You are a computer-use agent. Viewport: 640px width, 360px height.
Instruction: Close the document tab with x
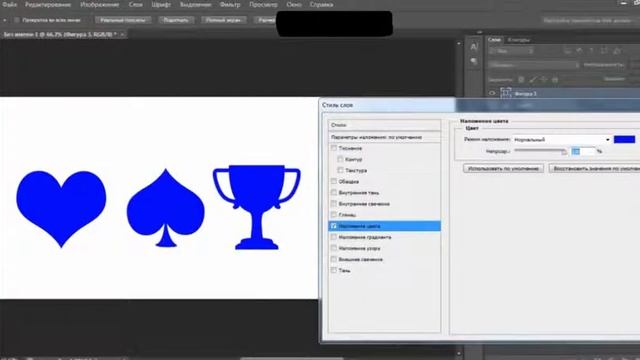[x=122, y=35]
